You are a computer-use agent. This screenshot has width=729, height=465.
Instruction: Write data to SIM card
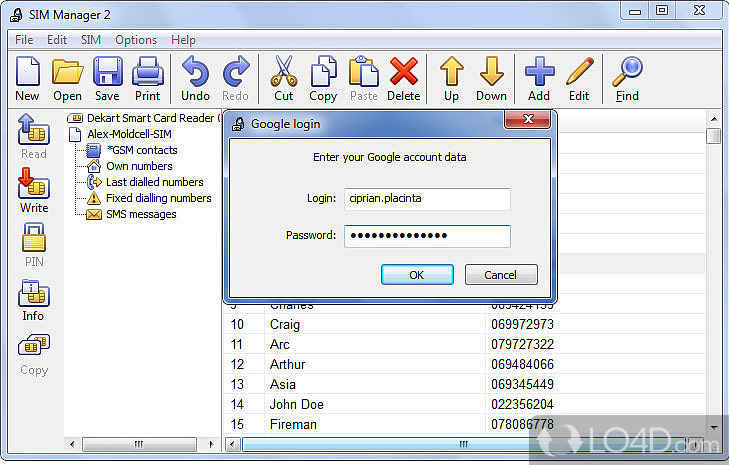[34, 190]
